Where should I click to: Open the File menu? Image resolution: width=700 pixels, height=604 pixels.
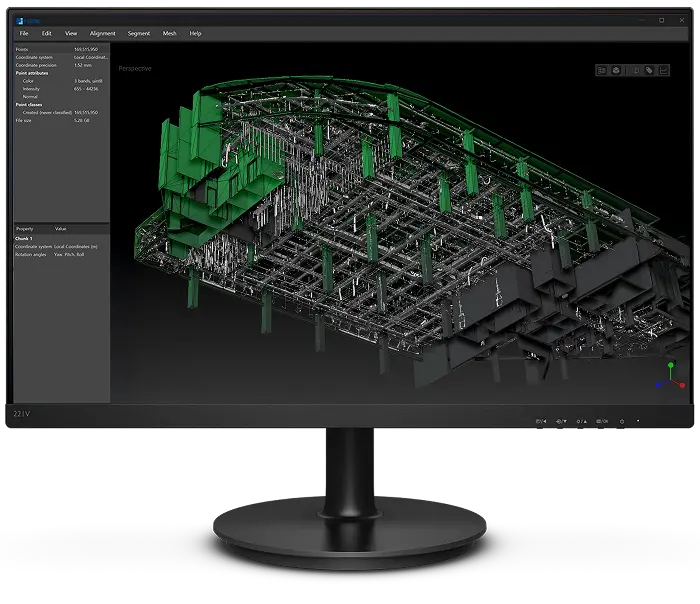(x=23, y=33)
